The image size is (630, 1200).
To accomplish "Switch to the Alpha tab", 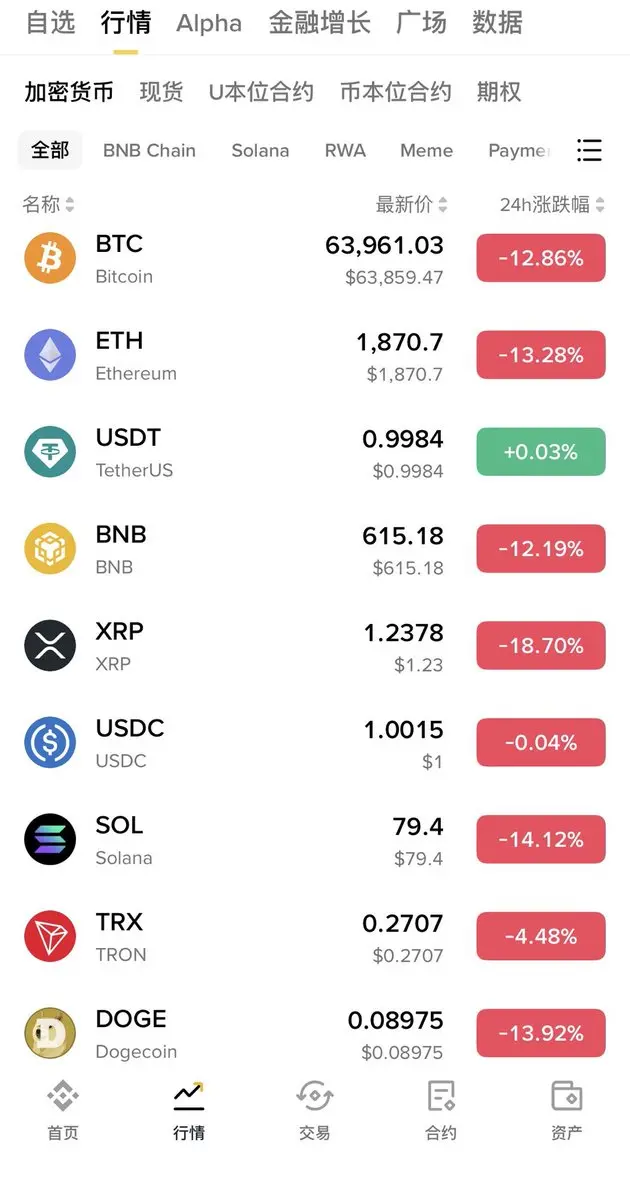I will 209,23.
